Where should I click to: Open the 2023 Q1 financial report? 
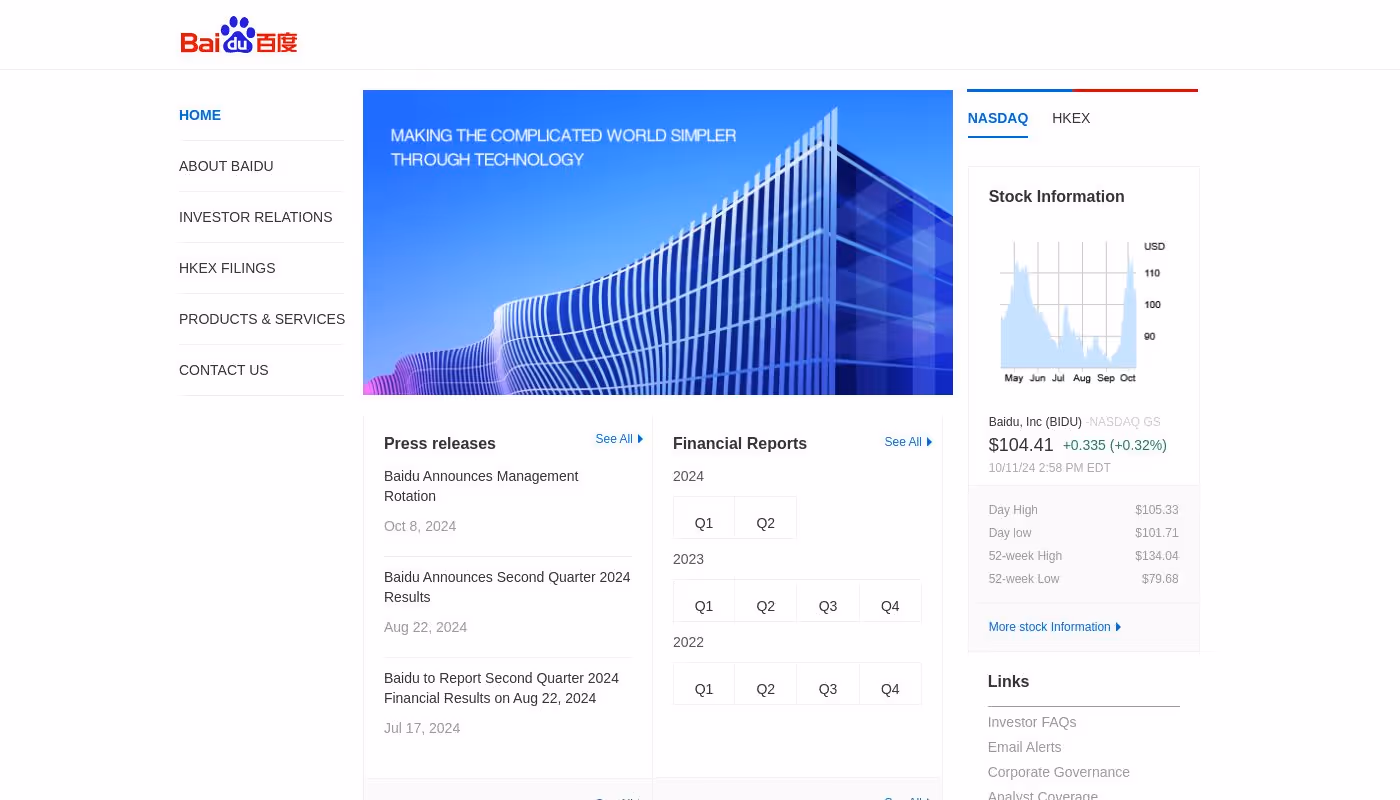pyautogui.click(x=704, y=601)
